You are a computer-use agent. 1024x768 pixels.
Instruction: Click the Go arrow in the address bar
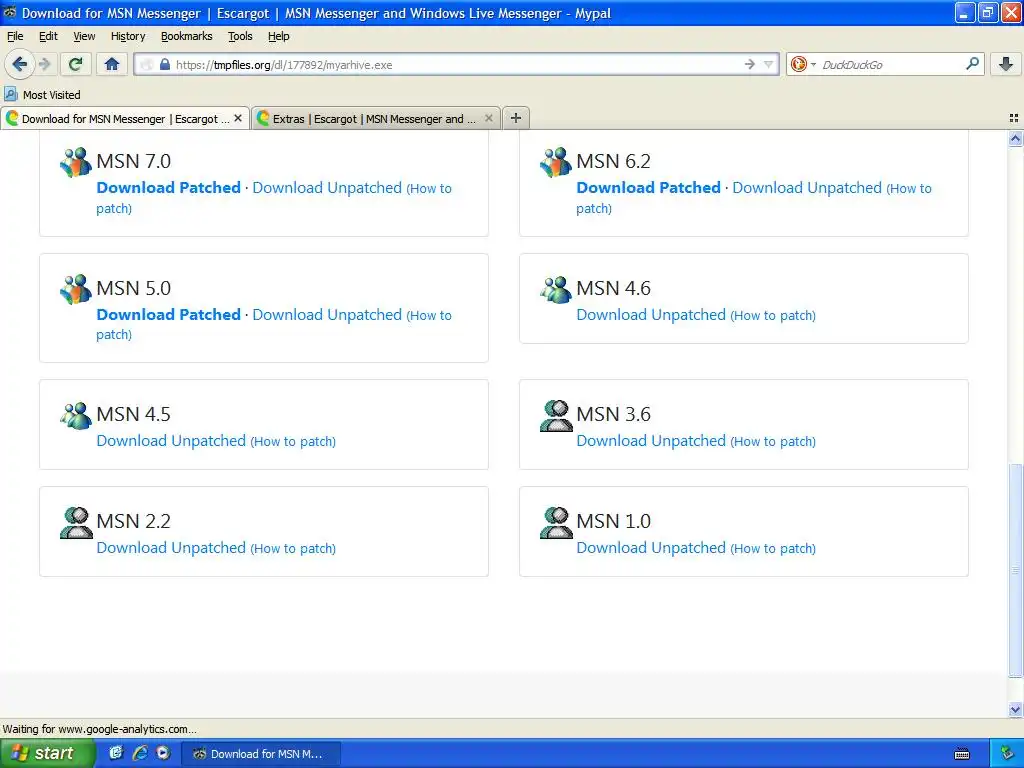click(750, 64)
